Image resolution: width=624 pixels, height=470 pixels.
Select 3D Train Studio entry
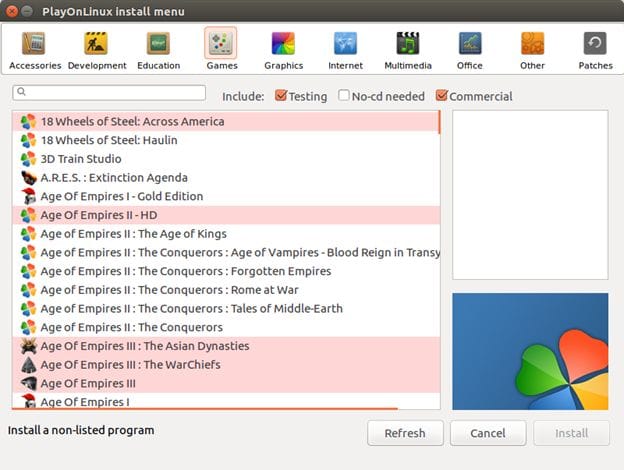226,159
